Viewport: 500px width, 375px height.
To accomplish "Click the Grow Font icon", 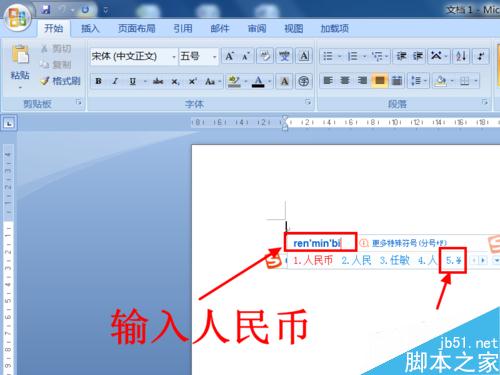I will pos(229,56).
